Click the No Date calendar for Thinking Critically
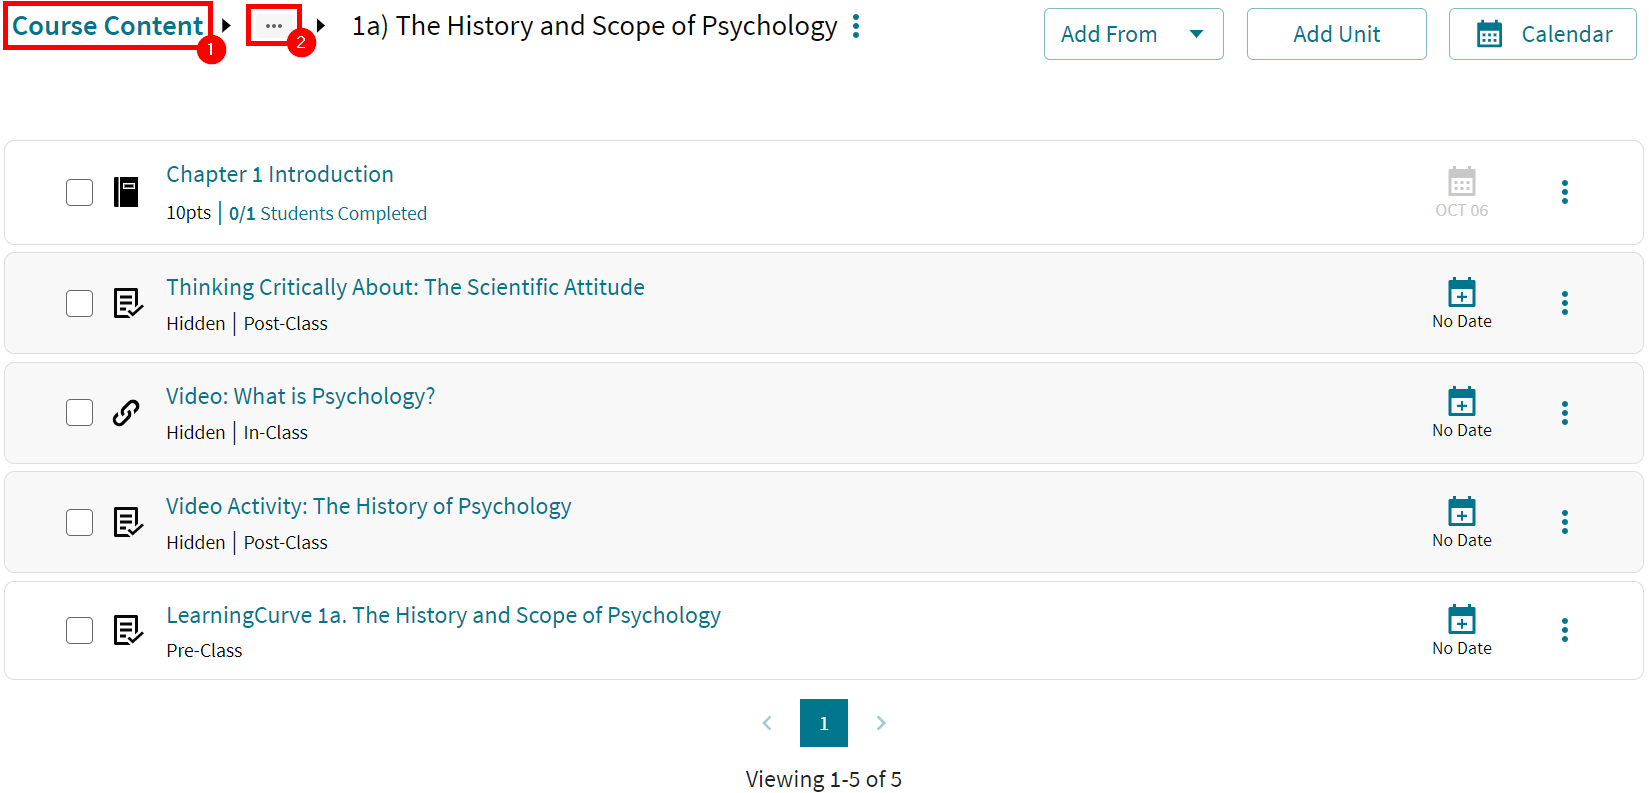 pyautogui.click(x=1461, y=294)
